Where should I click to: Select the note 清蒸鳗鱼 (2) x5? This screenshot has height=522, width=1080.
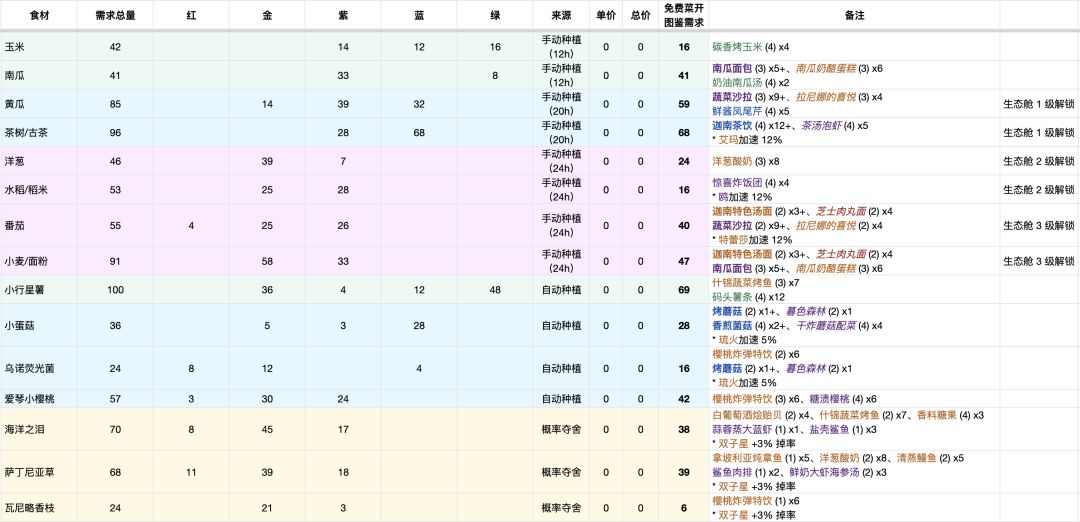[931, 458]
